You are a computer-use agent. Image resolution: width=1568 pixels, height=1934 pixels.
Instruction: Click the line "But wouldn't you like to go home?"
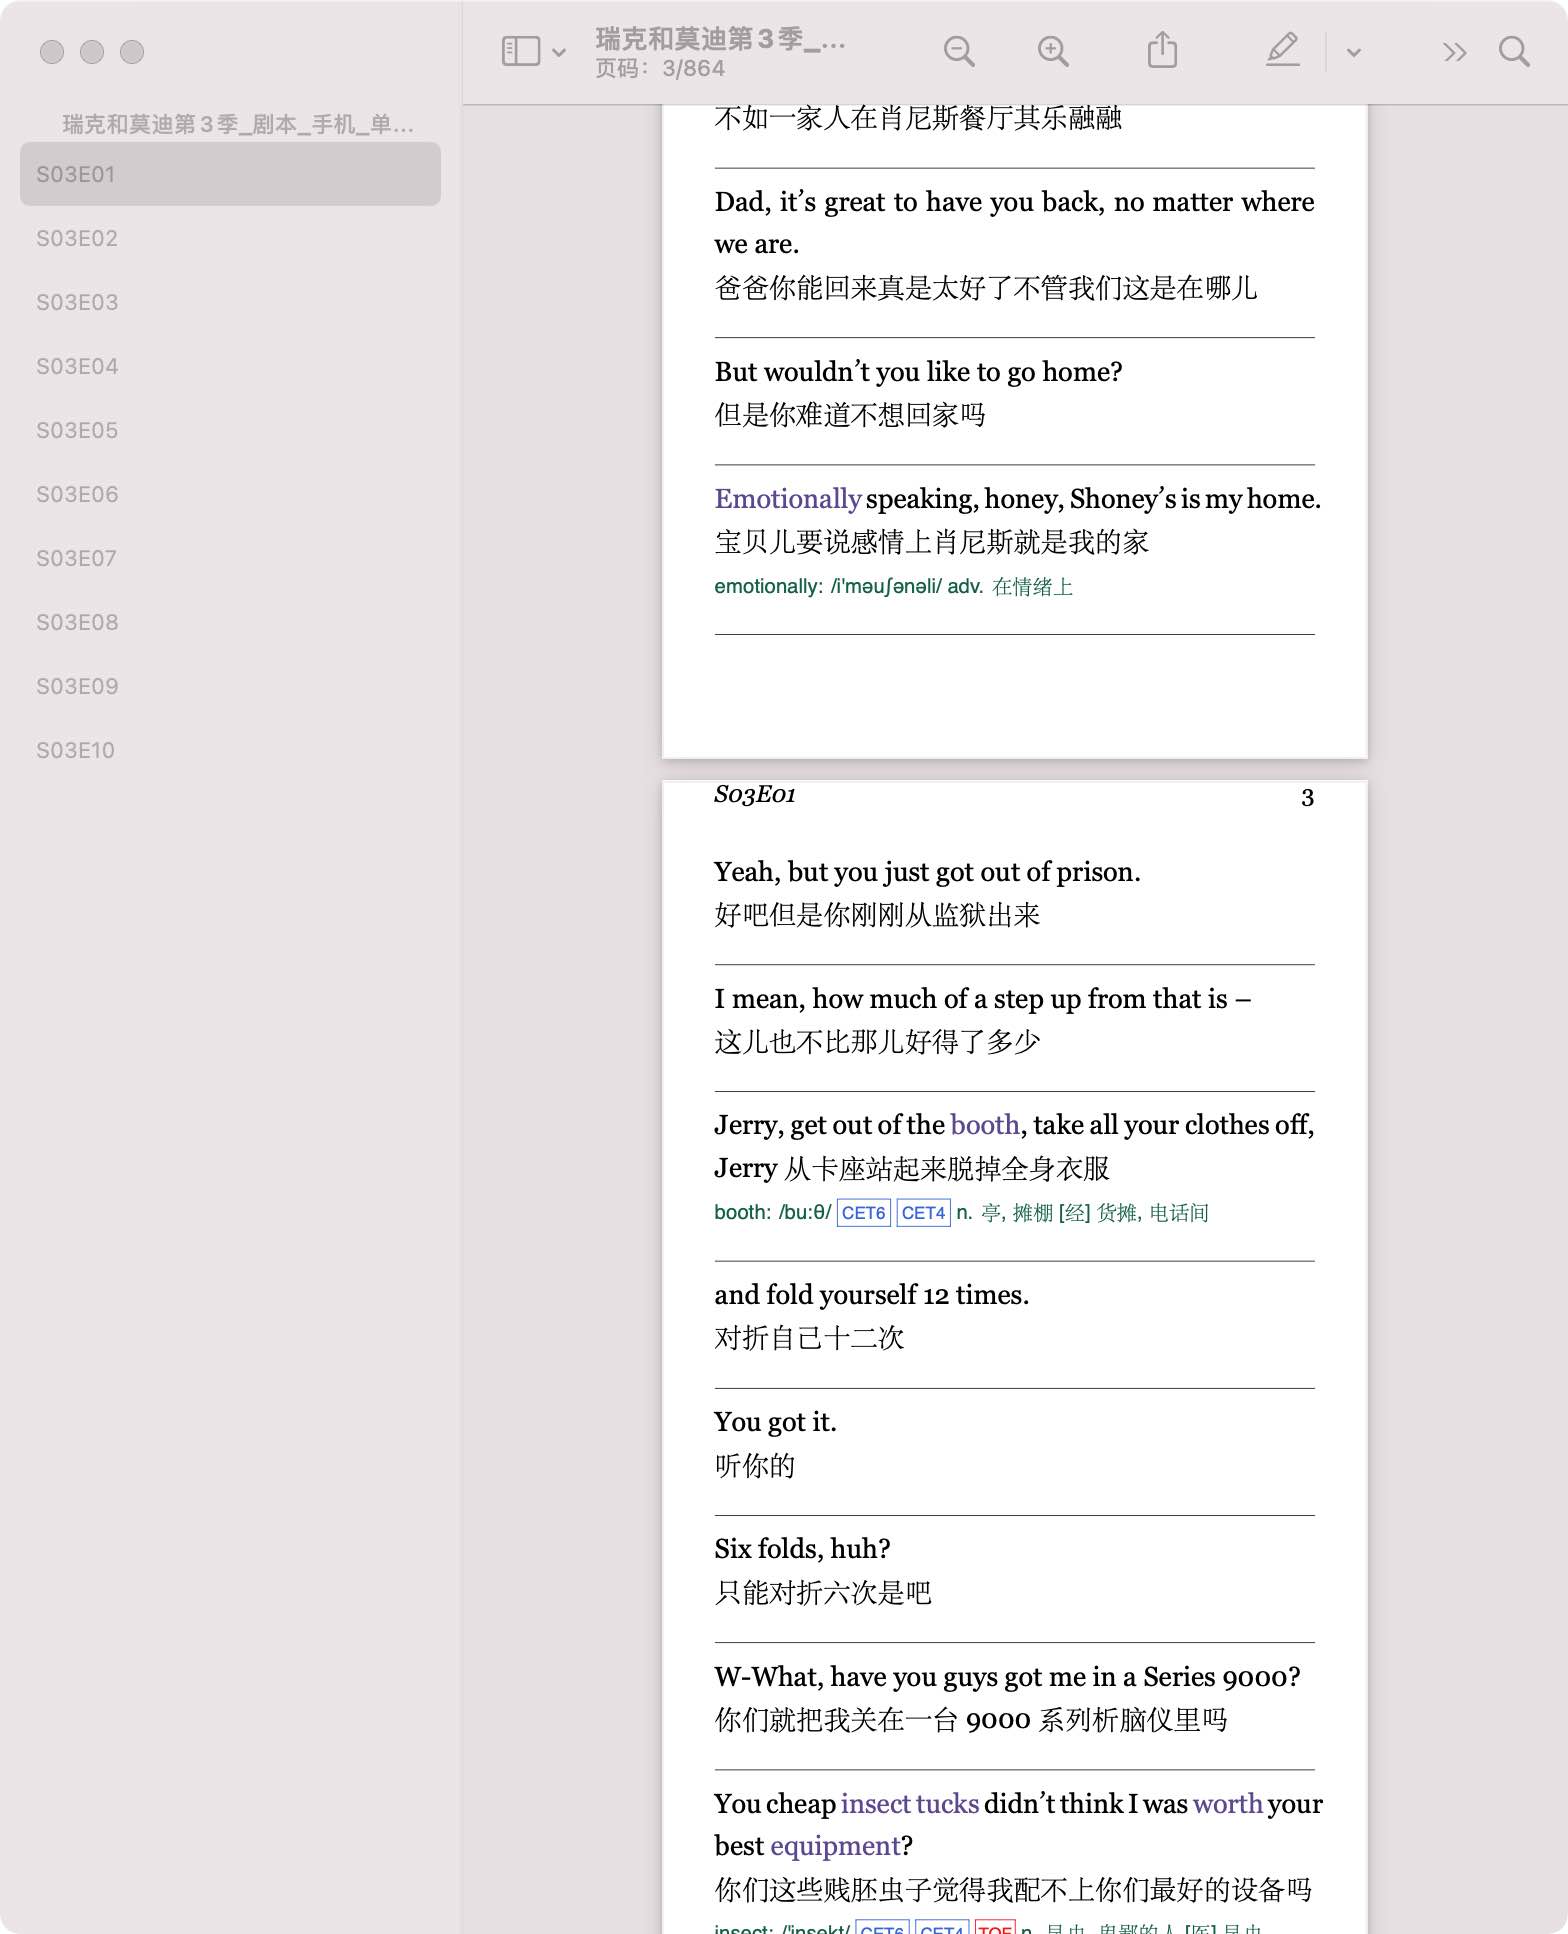pyautogui.click(x=918, y=371)
